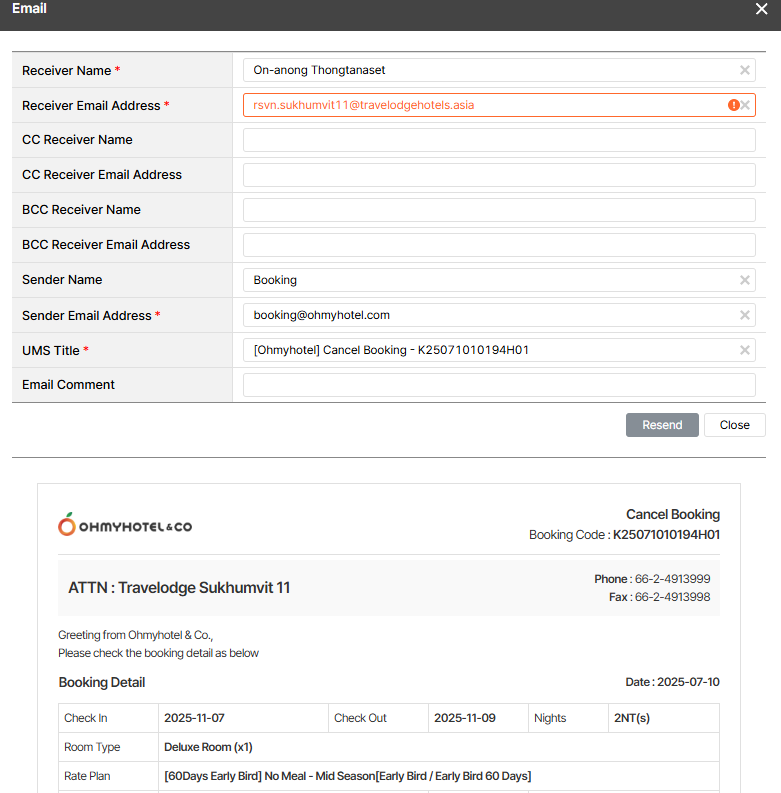Edit the Sender Email Address input
The image size is (781, 793).
[499, 315]
